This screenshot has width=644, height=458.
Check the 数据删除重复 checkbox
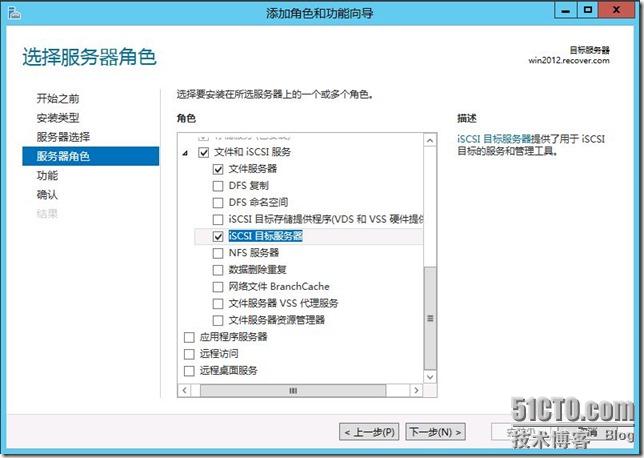tap(218, 270)
